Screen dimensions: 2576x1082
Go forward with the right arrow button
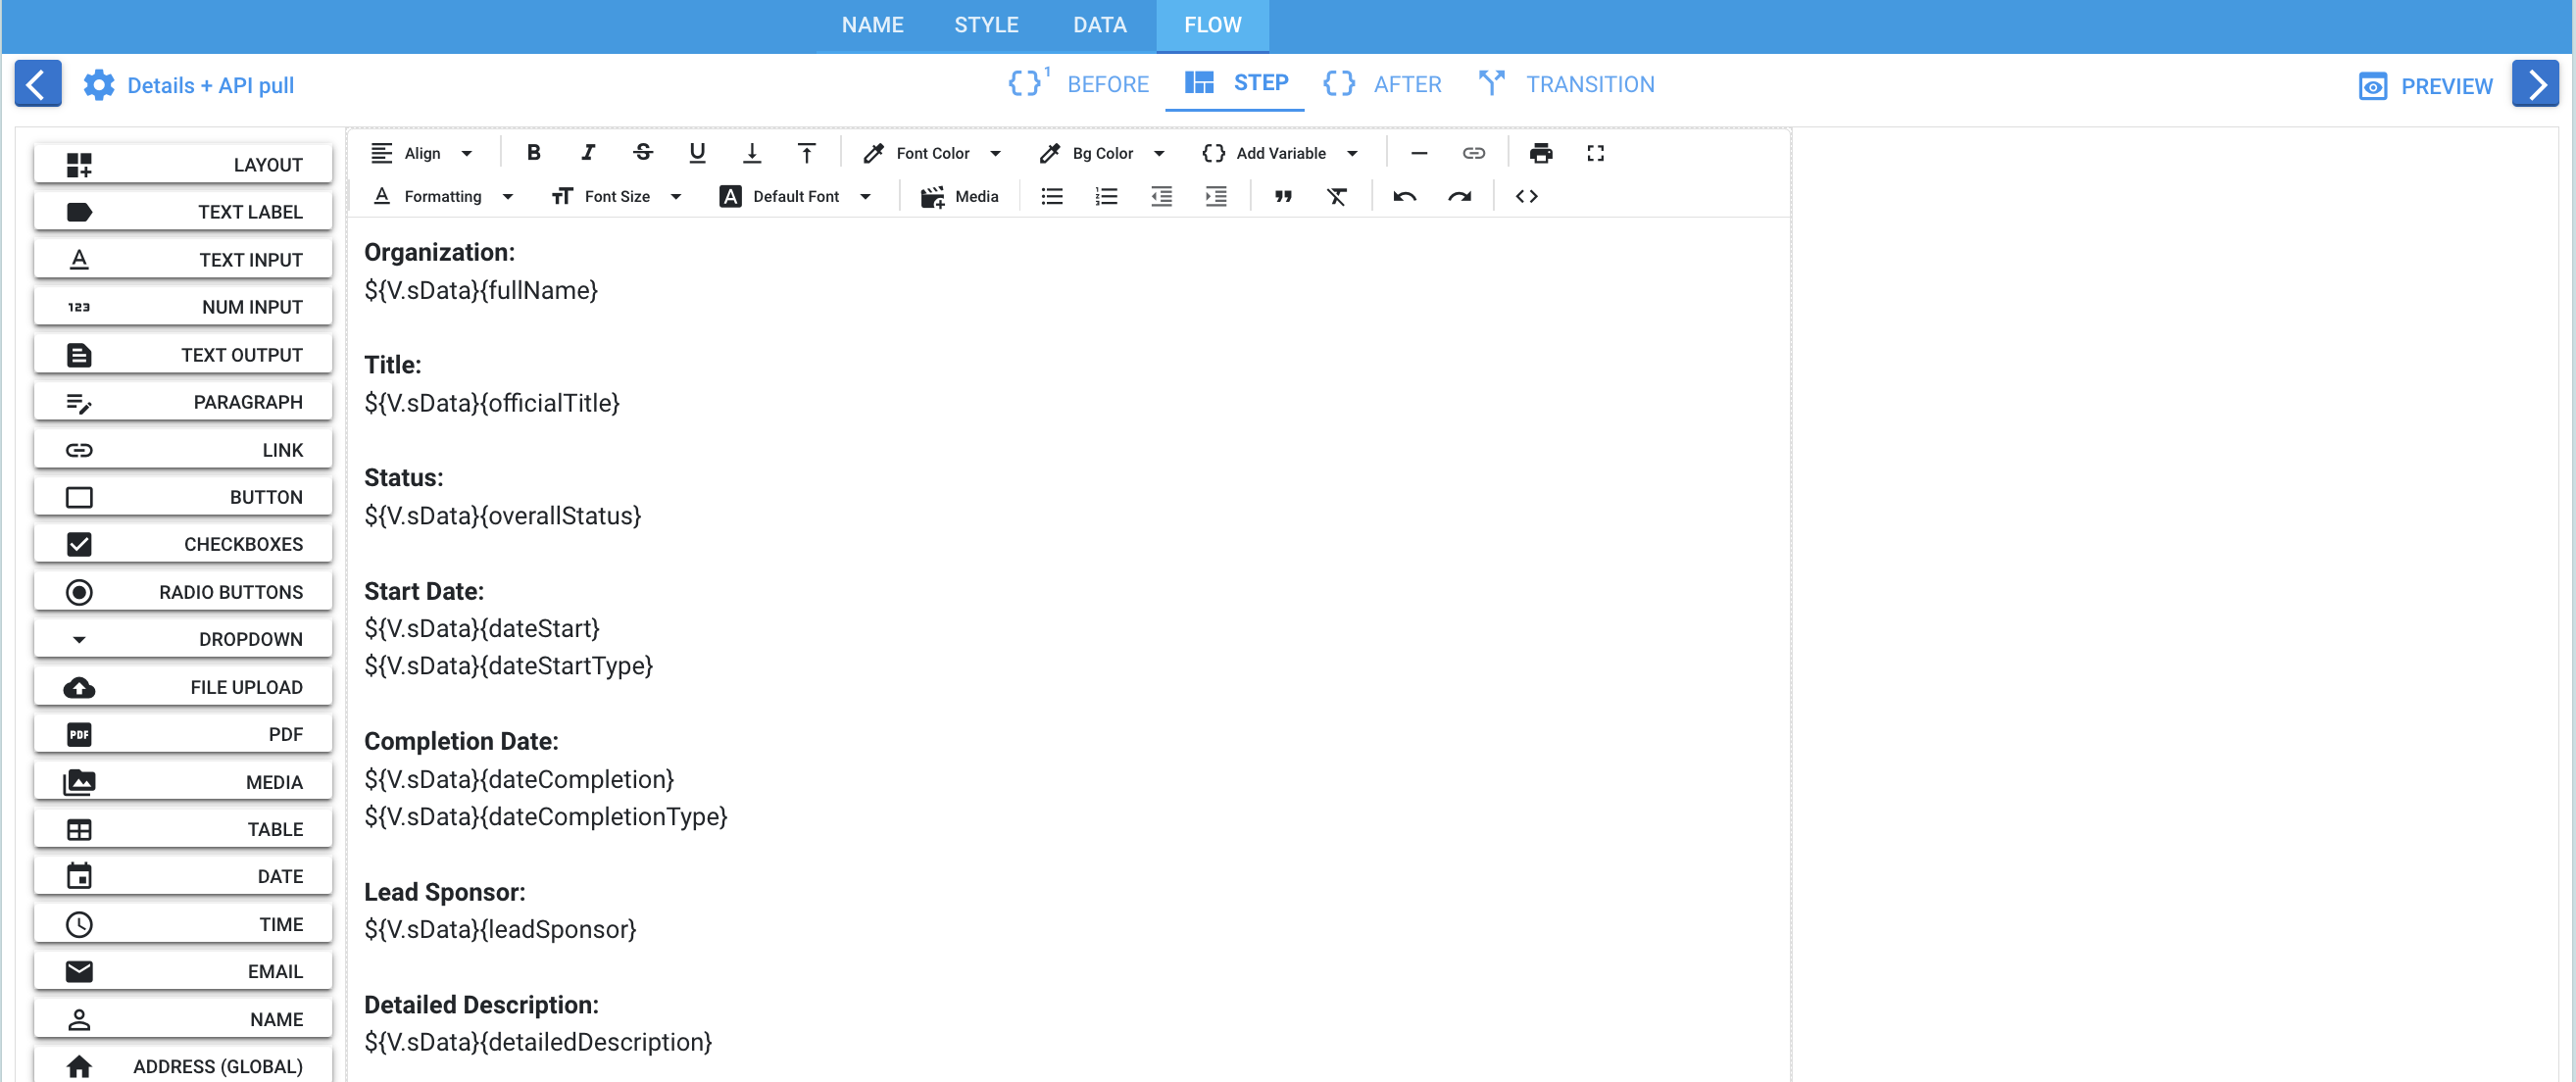2535,83
